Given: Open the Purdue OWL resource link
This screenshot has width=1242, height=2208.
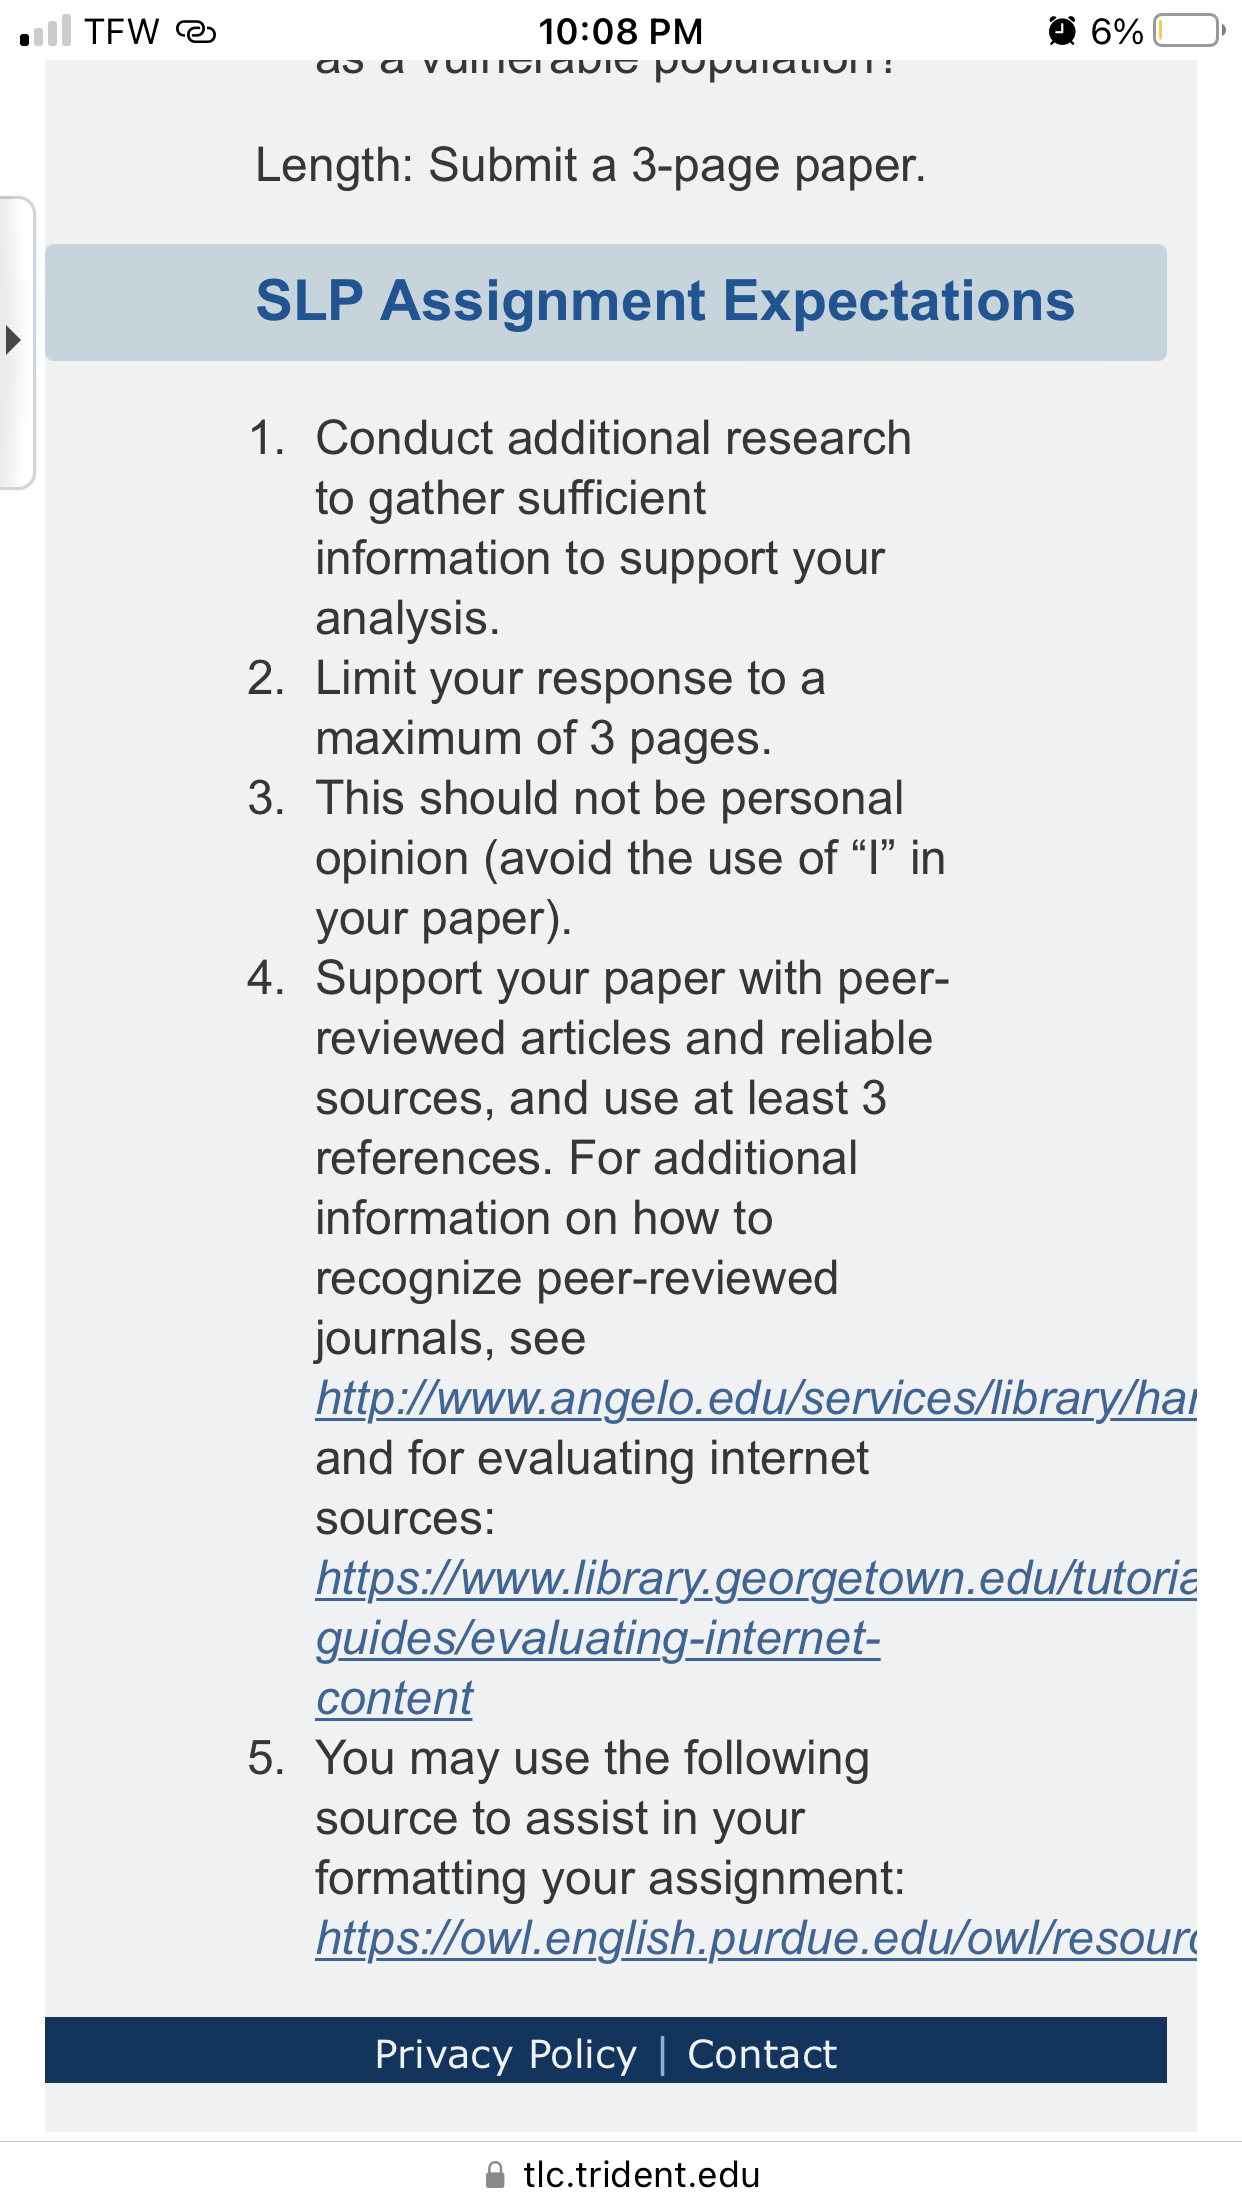Looking at the screenshot, I should [756, 1938].
